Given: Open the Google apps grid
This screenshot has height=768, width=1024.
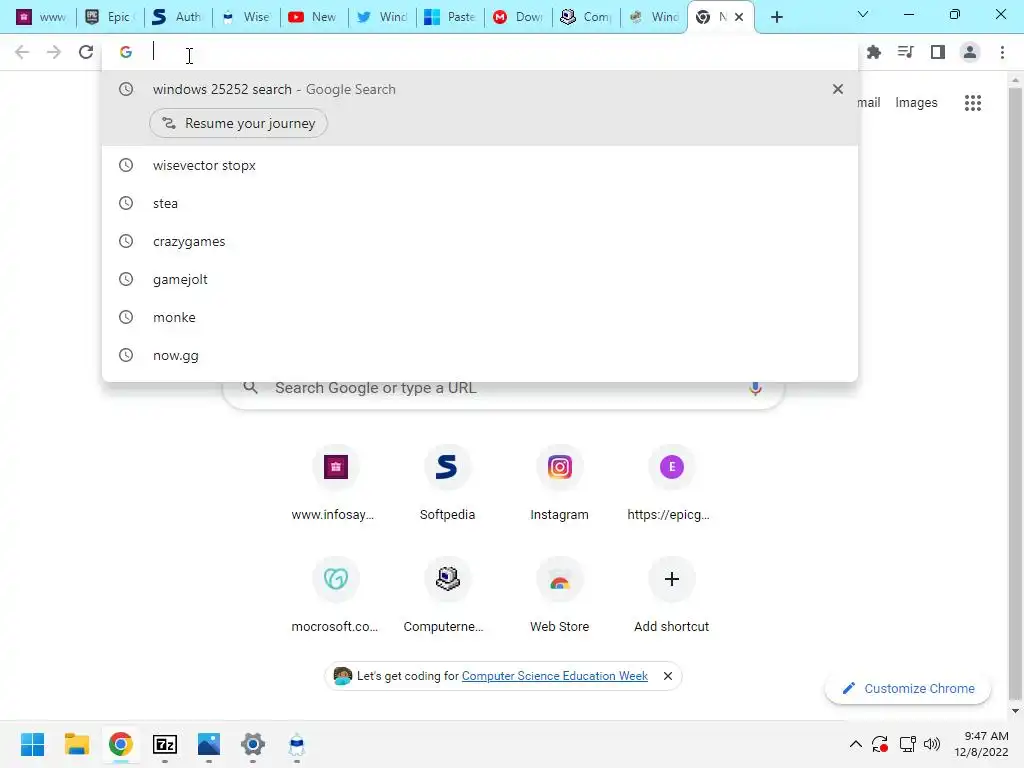Looking at the screenshot, I should [x=972, y=103].
